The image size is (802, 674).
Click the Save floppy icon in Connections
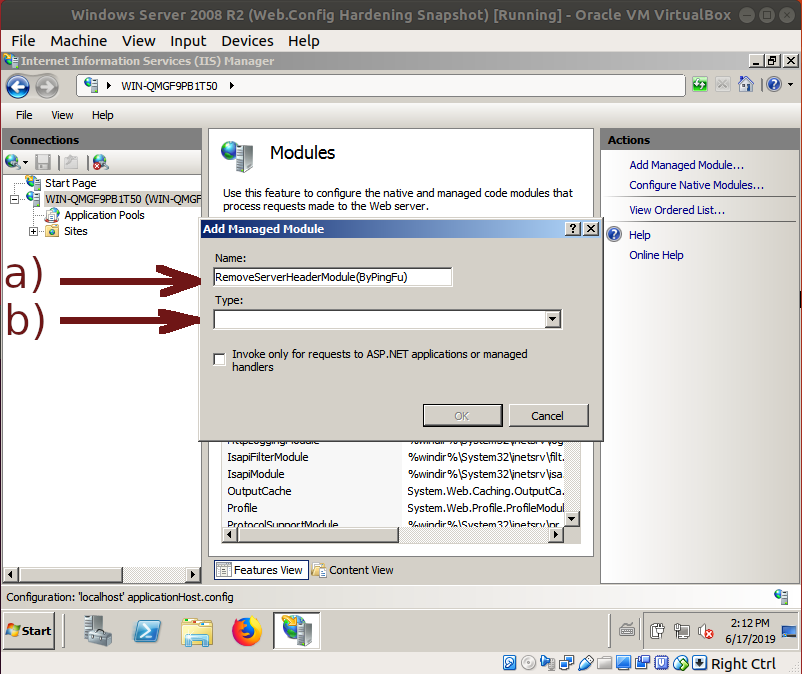pos(42,163)
